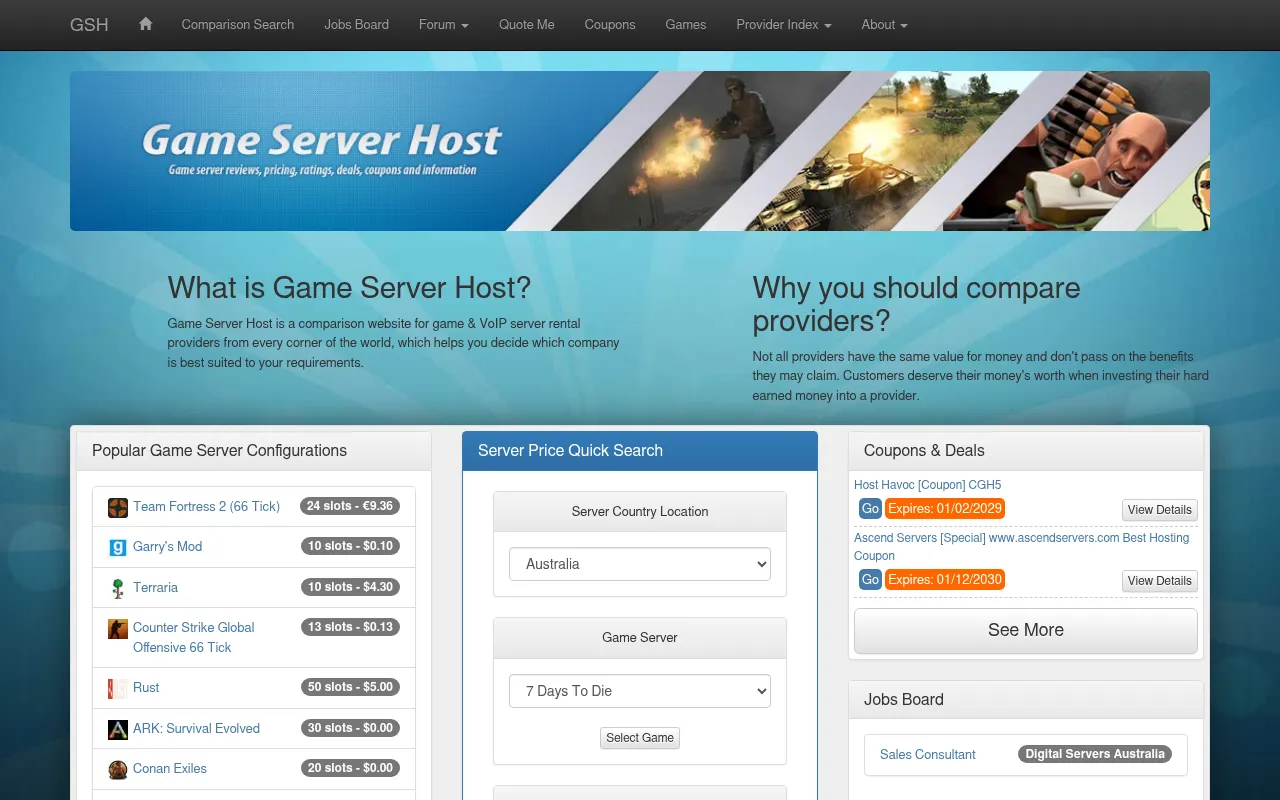Open Comparison Search in the navbar
1280x800 pixels.
[238, 24]
